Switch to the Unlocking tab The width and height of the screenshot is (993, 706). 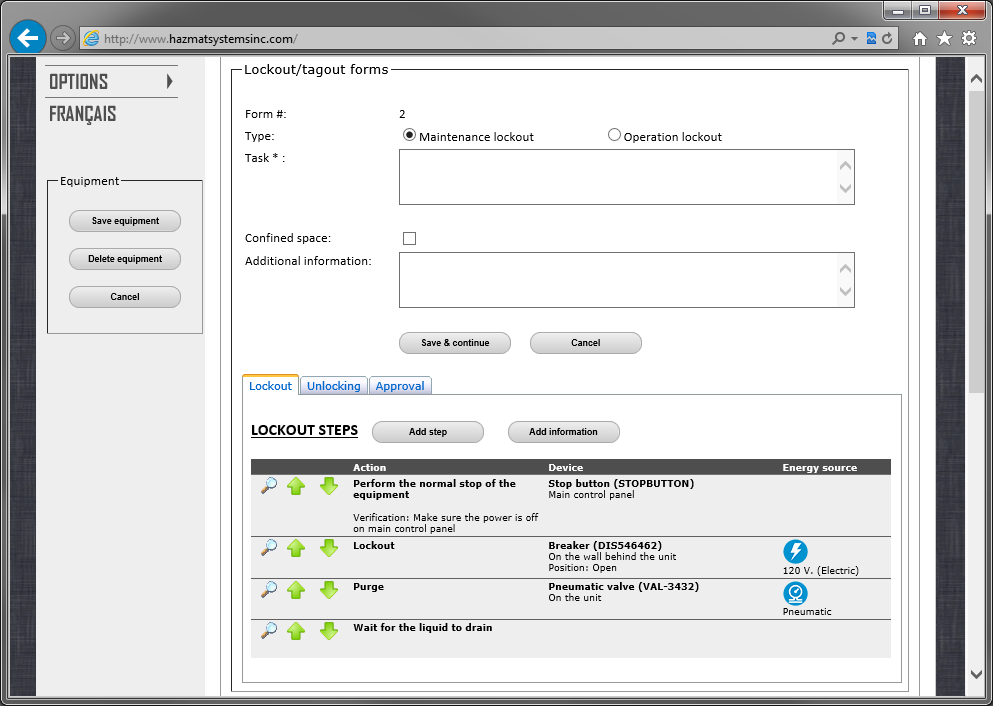(x=334, y=386)
